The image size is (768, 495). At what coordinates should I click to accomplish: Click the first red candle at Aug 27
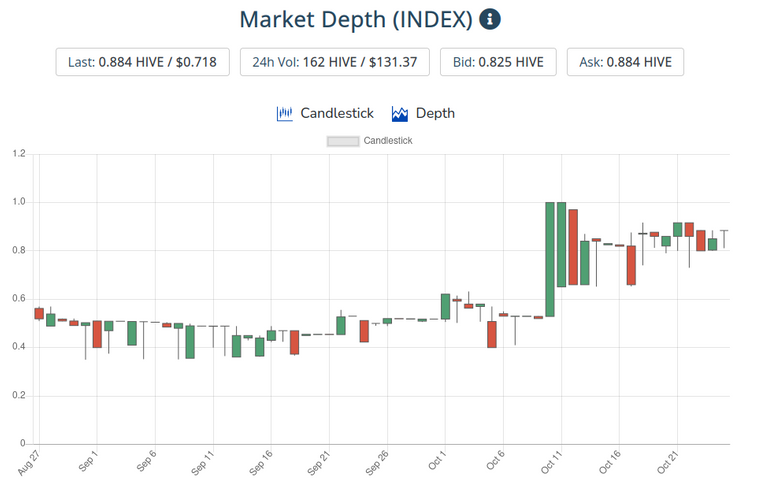(x=39, y=313)
